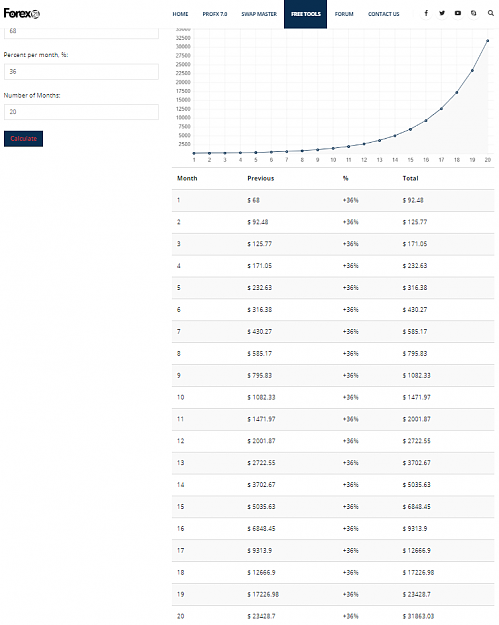Click the Previous column header

coord(261,179)
